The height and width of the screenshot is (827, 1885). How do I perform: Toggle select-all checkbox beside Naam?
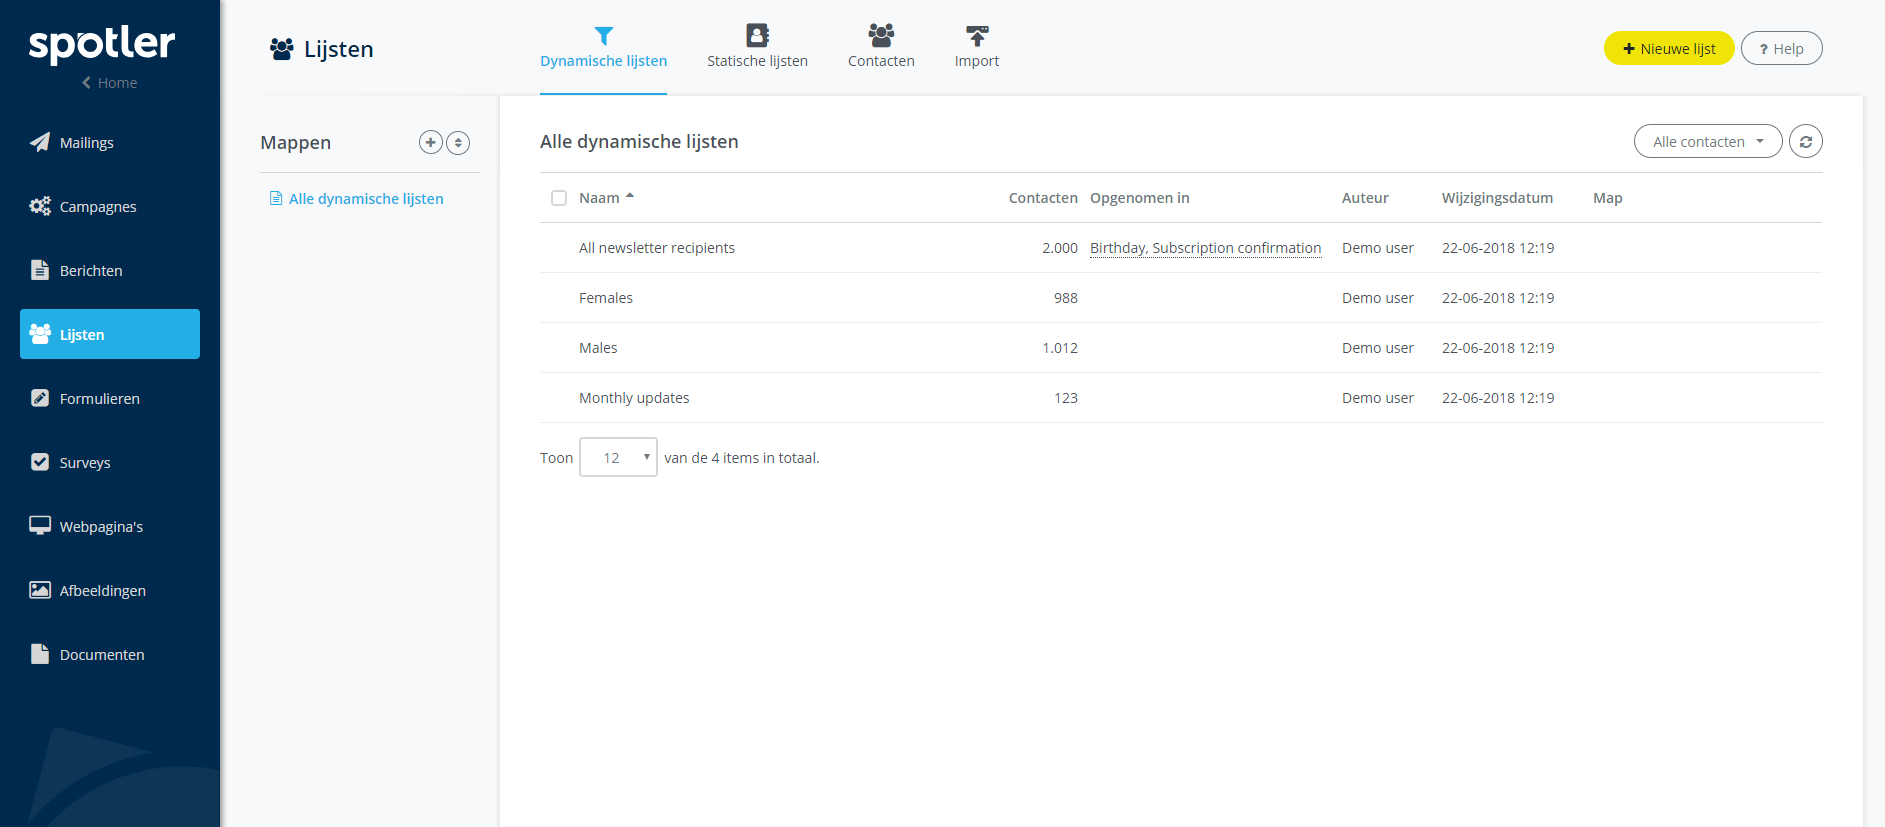559,198
